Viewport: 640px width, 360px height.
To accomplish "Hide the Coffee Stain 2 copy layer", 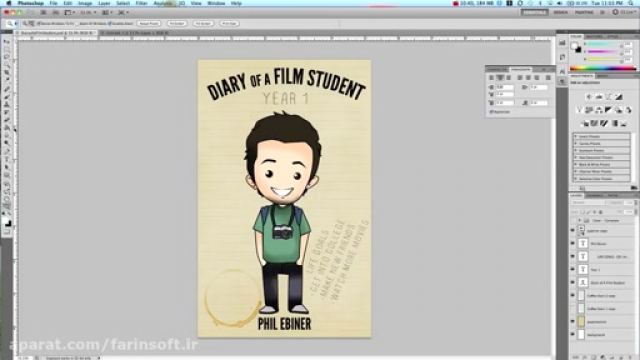I will (573, 296).
